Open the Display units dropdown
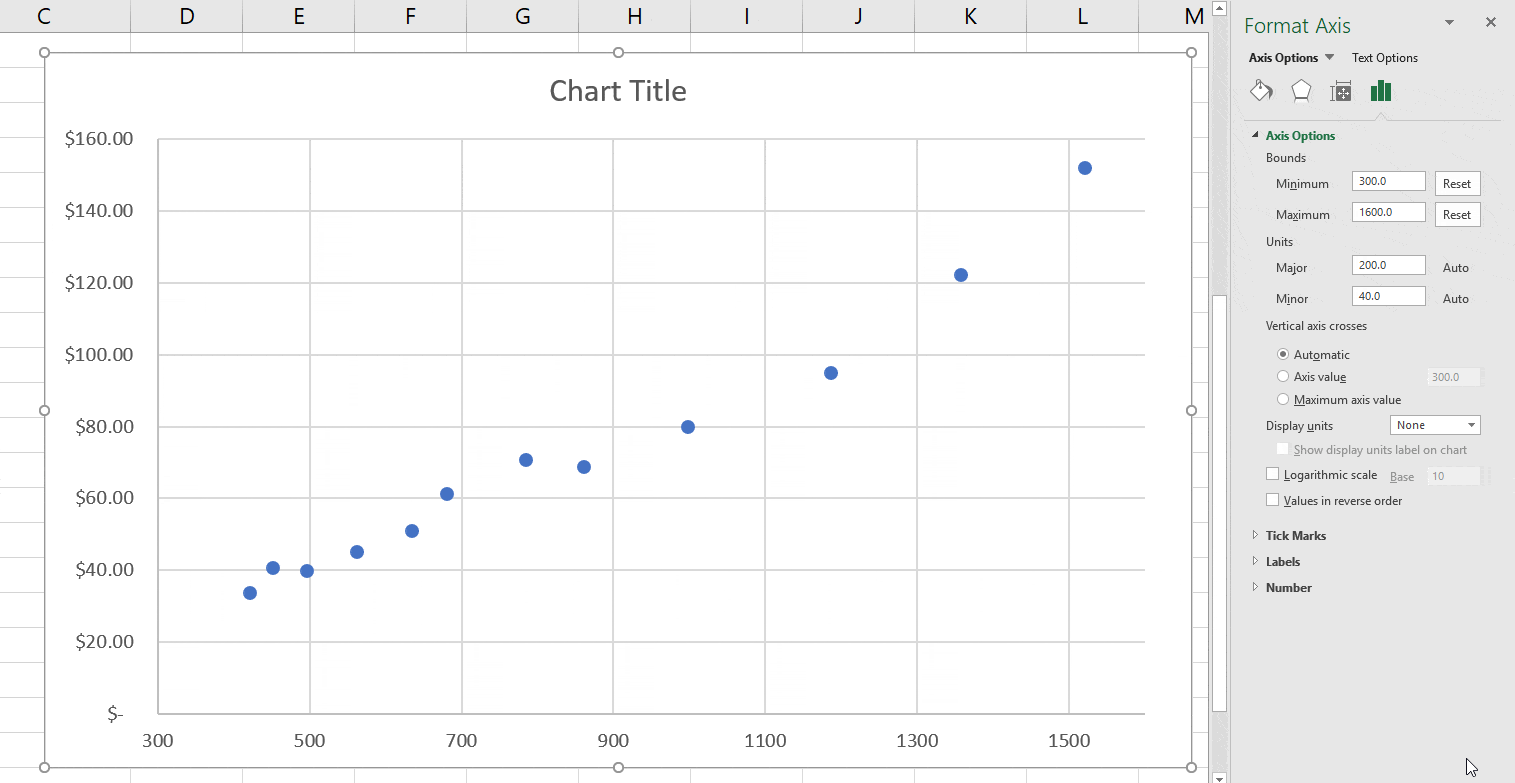 click(1435, 424)
